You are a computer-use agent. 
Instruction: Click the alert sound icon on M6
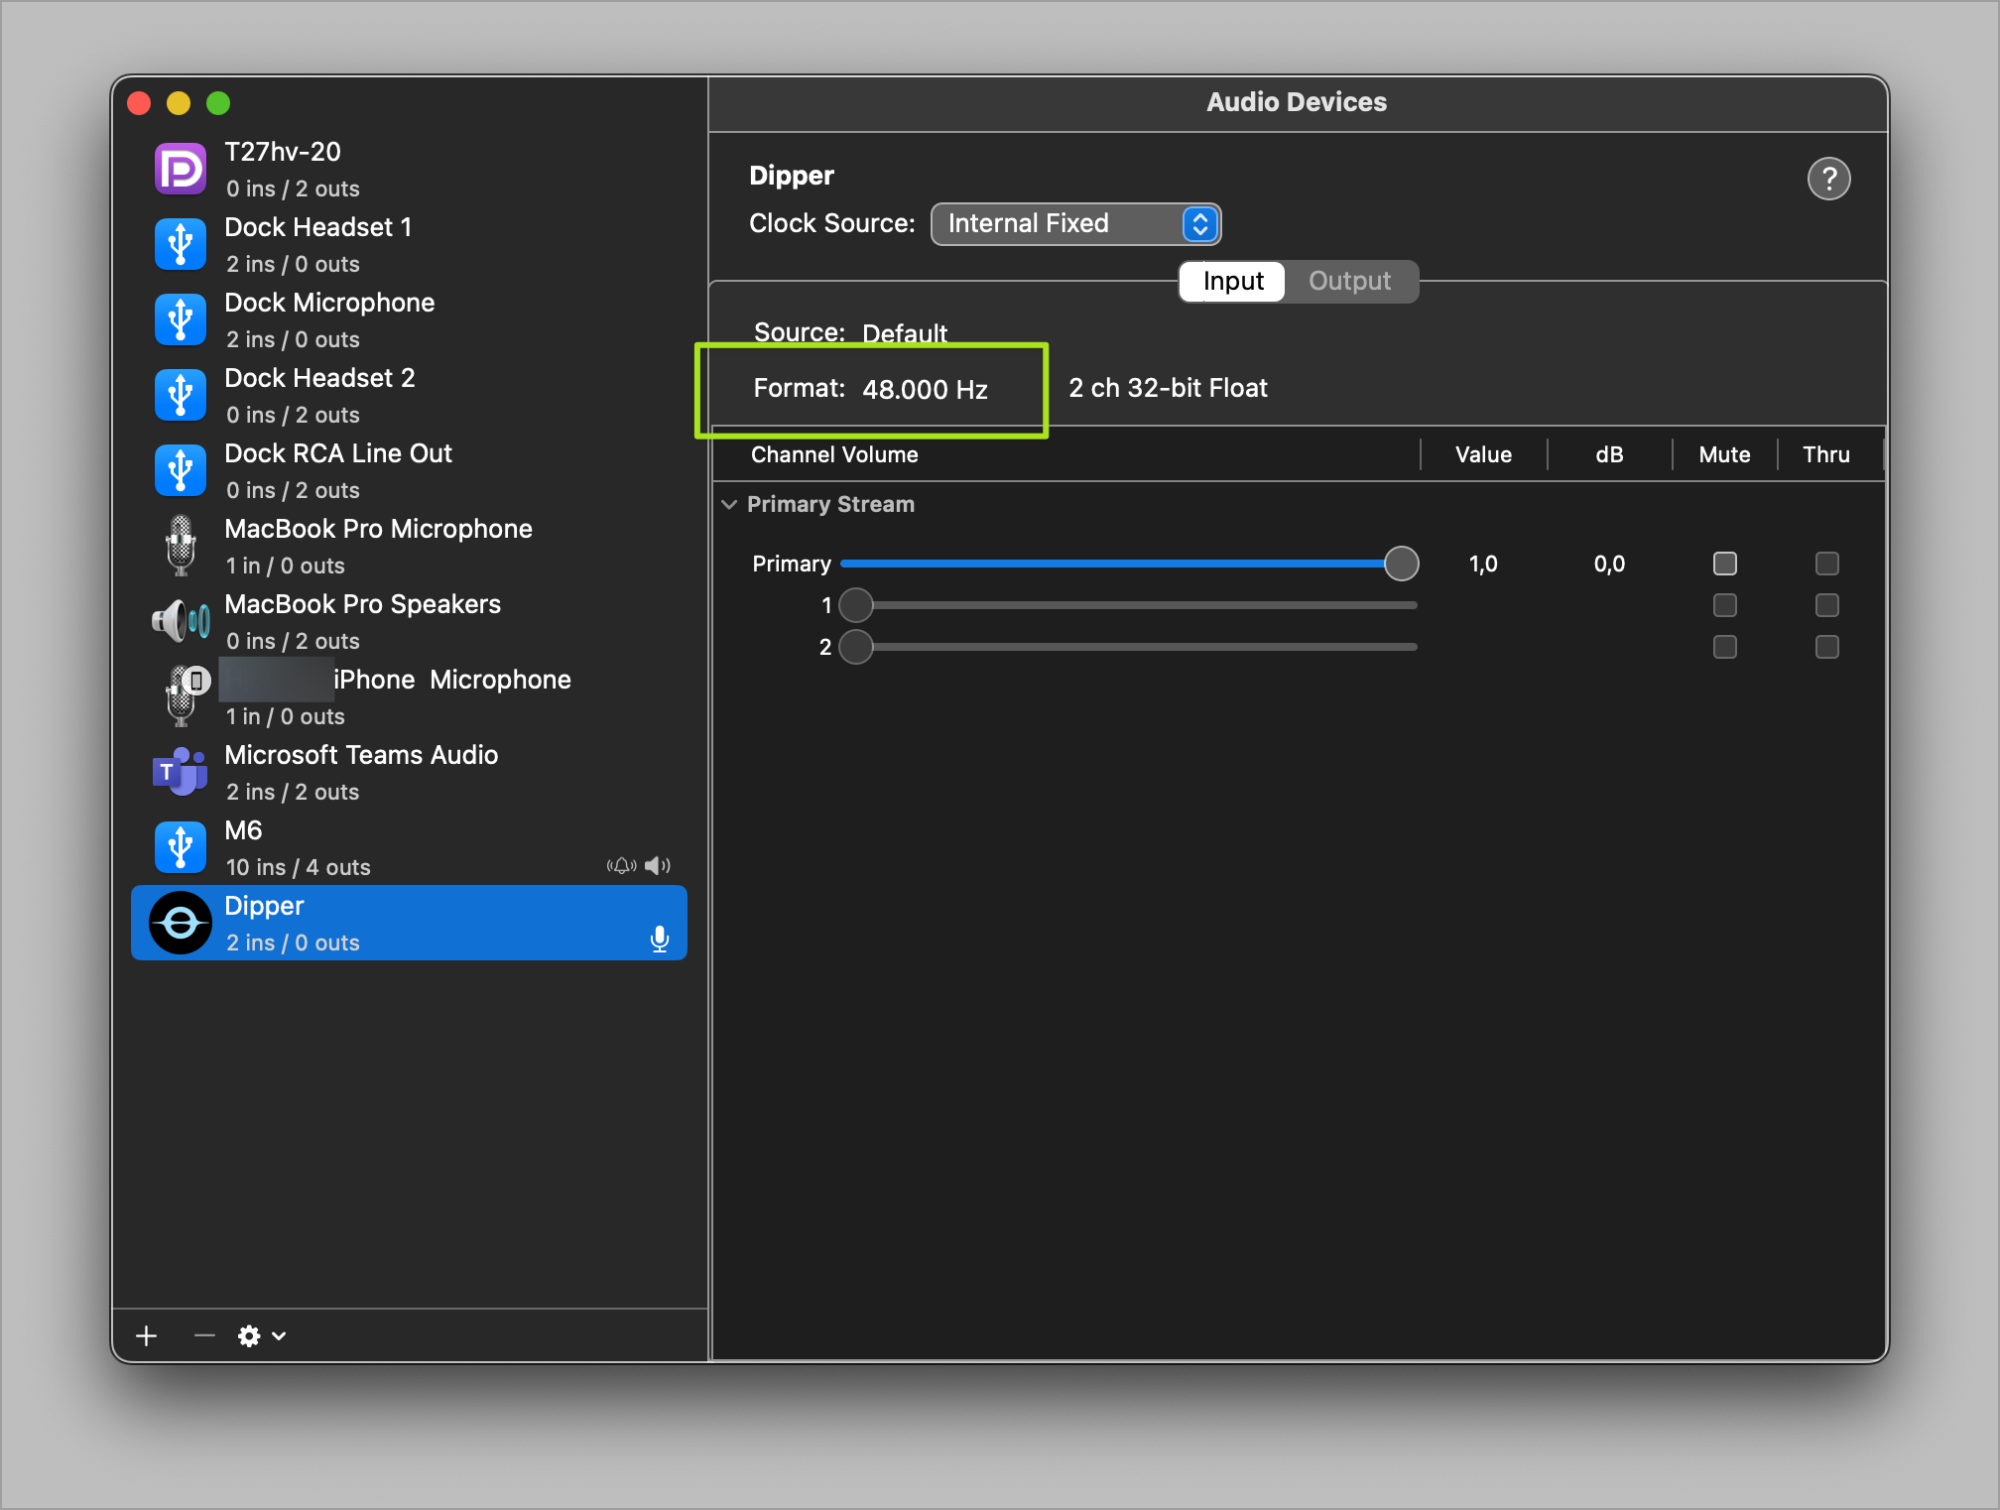621,865
